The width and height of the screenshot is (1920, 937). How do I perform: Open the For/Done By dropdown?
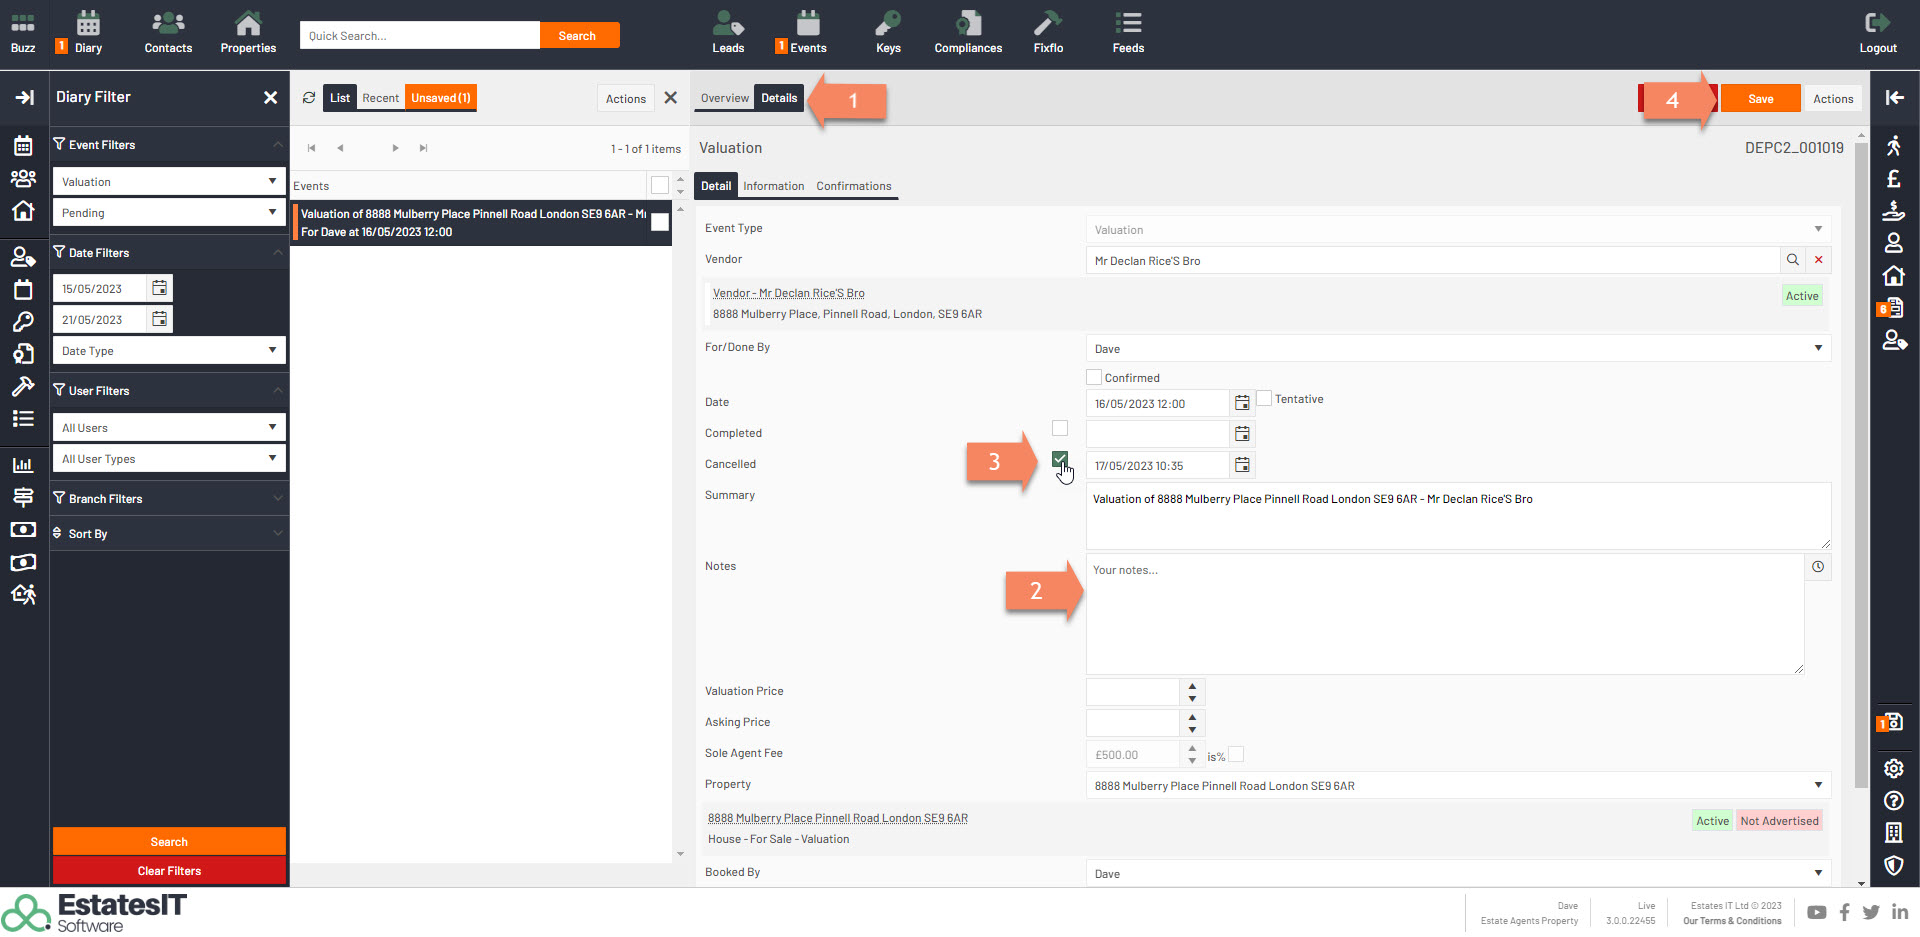tap(1817, 349)
